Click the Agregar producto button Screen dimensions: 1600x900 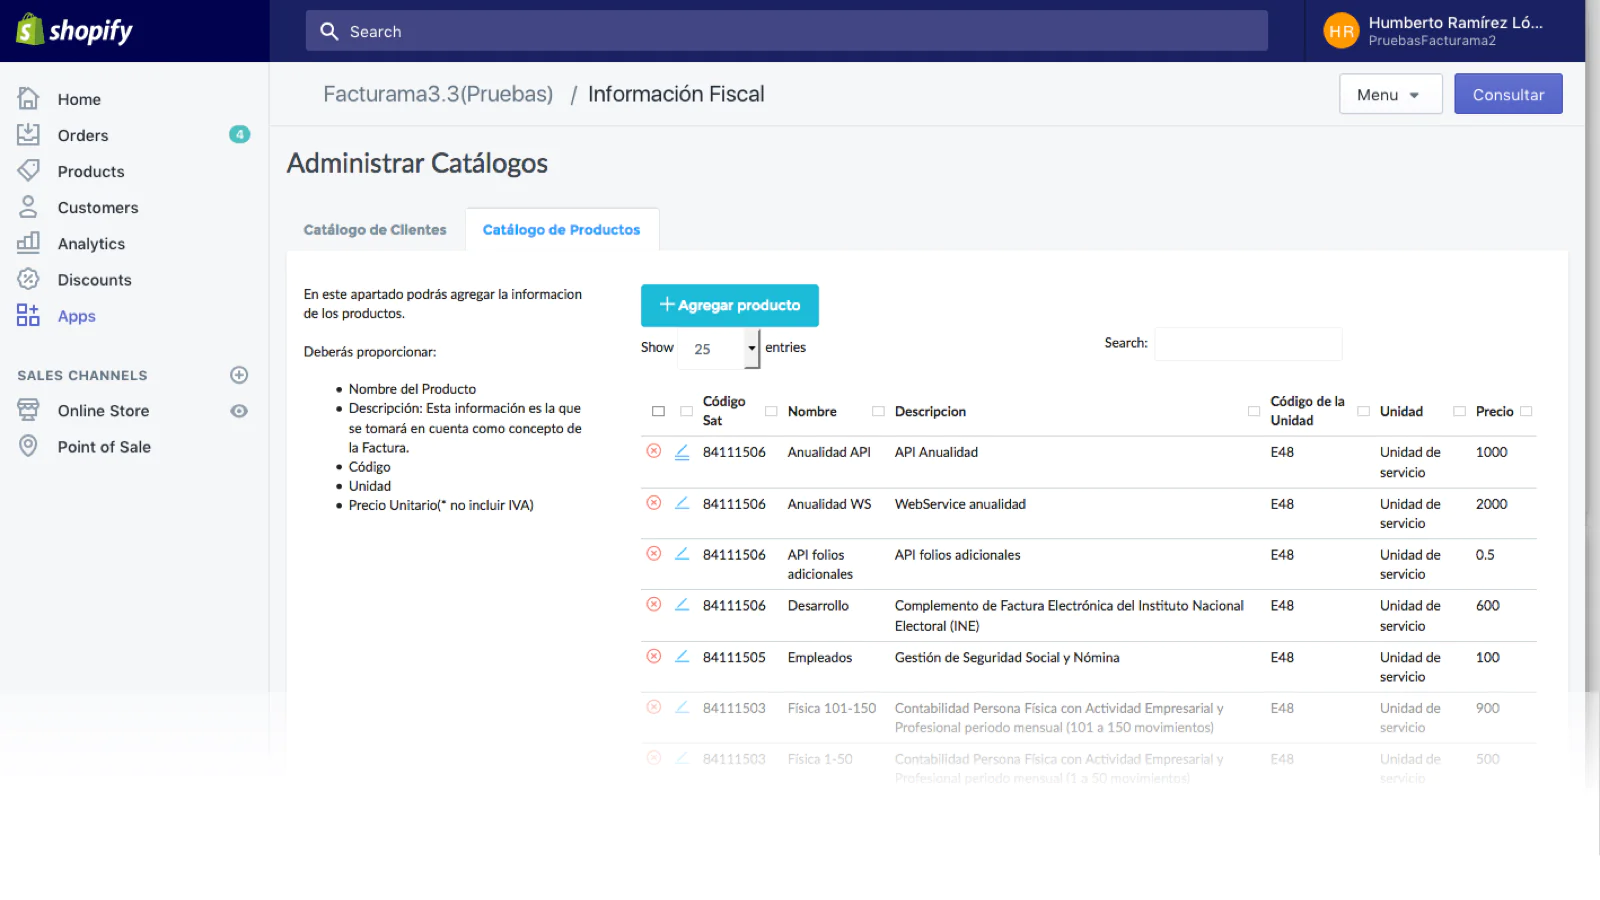click(x=729, y=305)
